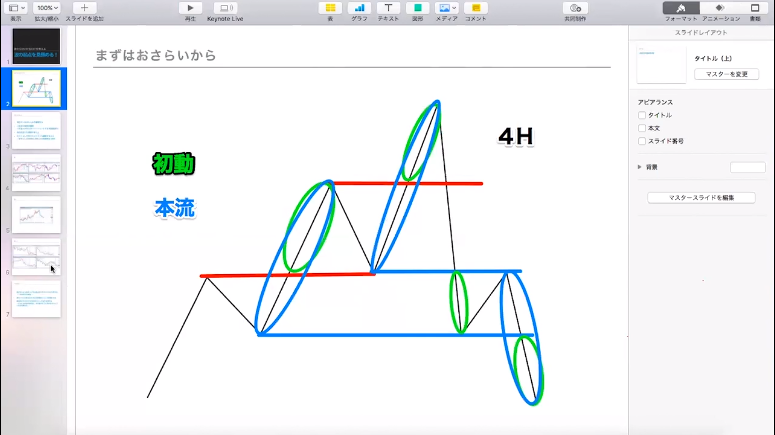
Task: Add a text box with テキスト icon
Action: tap(387, 8)
